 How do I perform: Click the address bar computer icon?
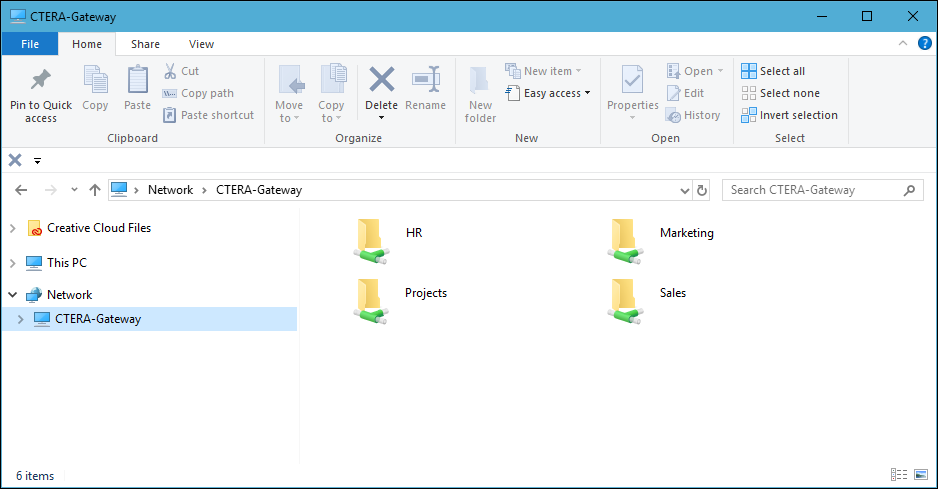click(x=120, y=190)
